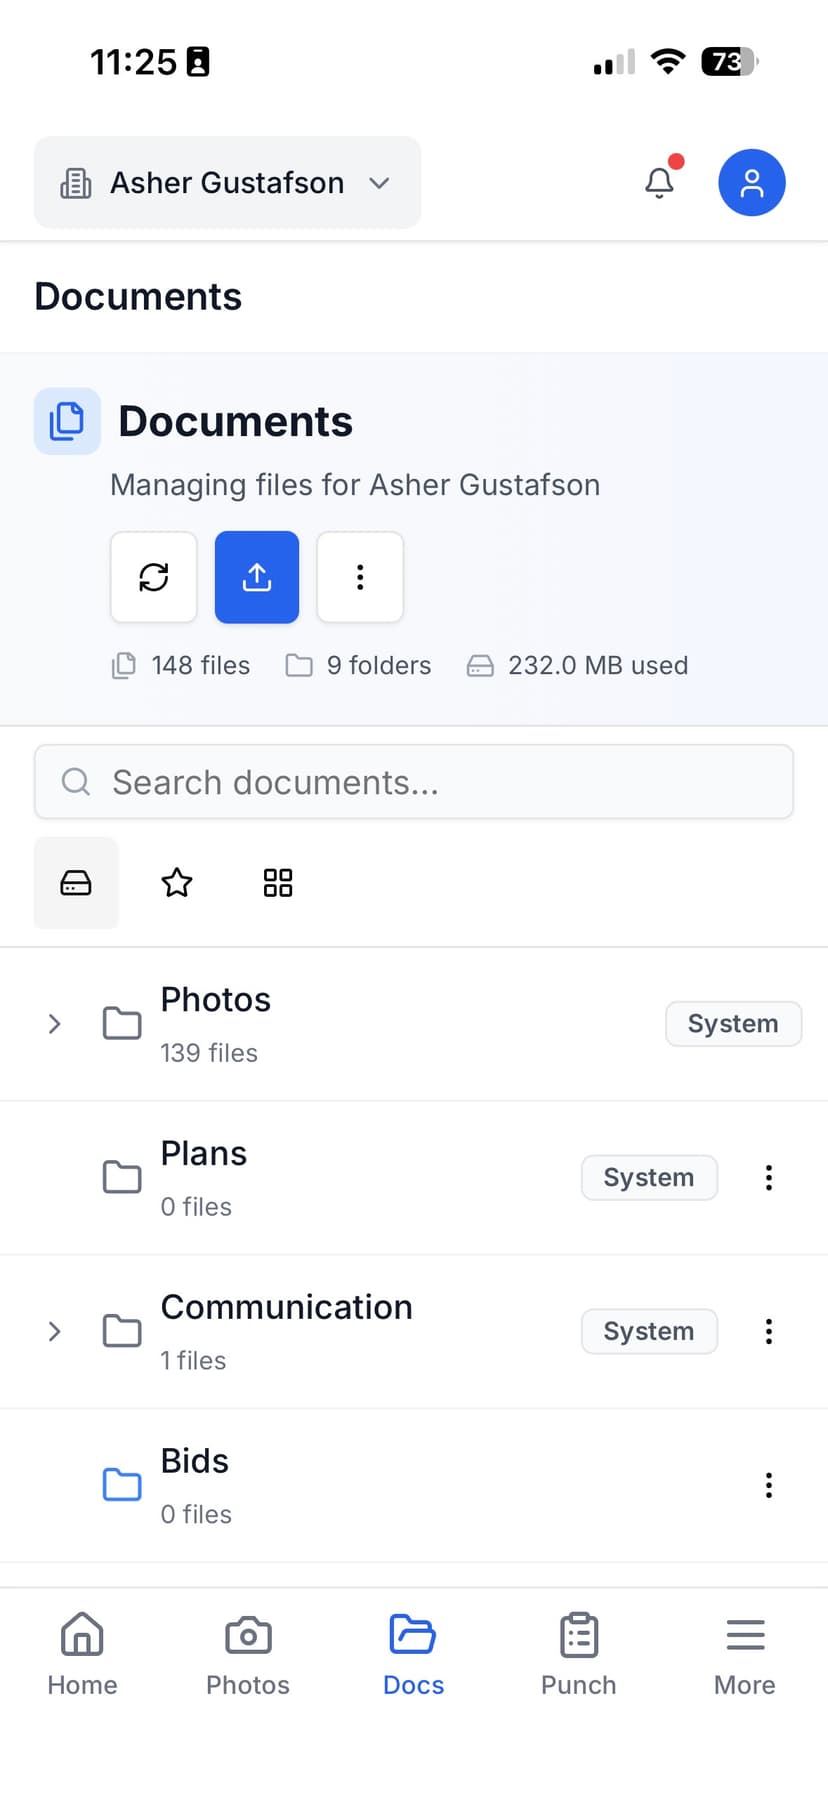
Task: Switch to grid view icon
Action: pos(276,883)
